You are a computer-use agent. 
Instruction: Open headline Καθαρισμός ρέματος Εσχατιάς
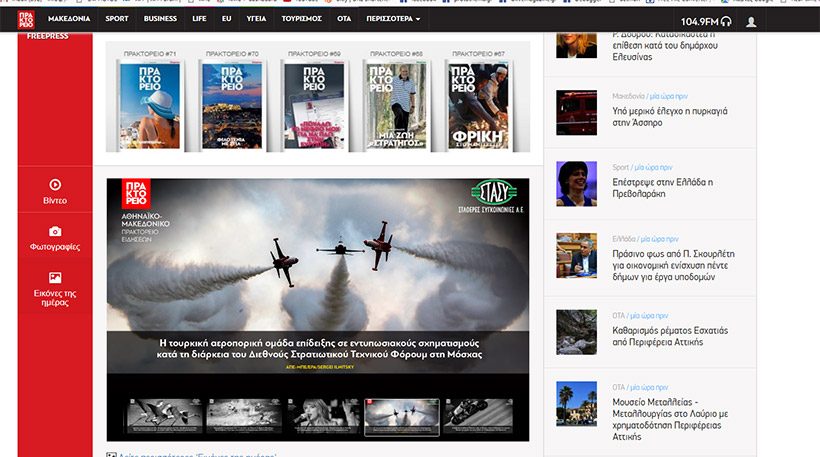[x=670, y=336]
